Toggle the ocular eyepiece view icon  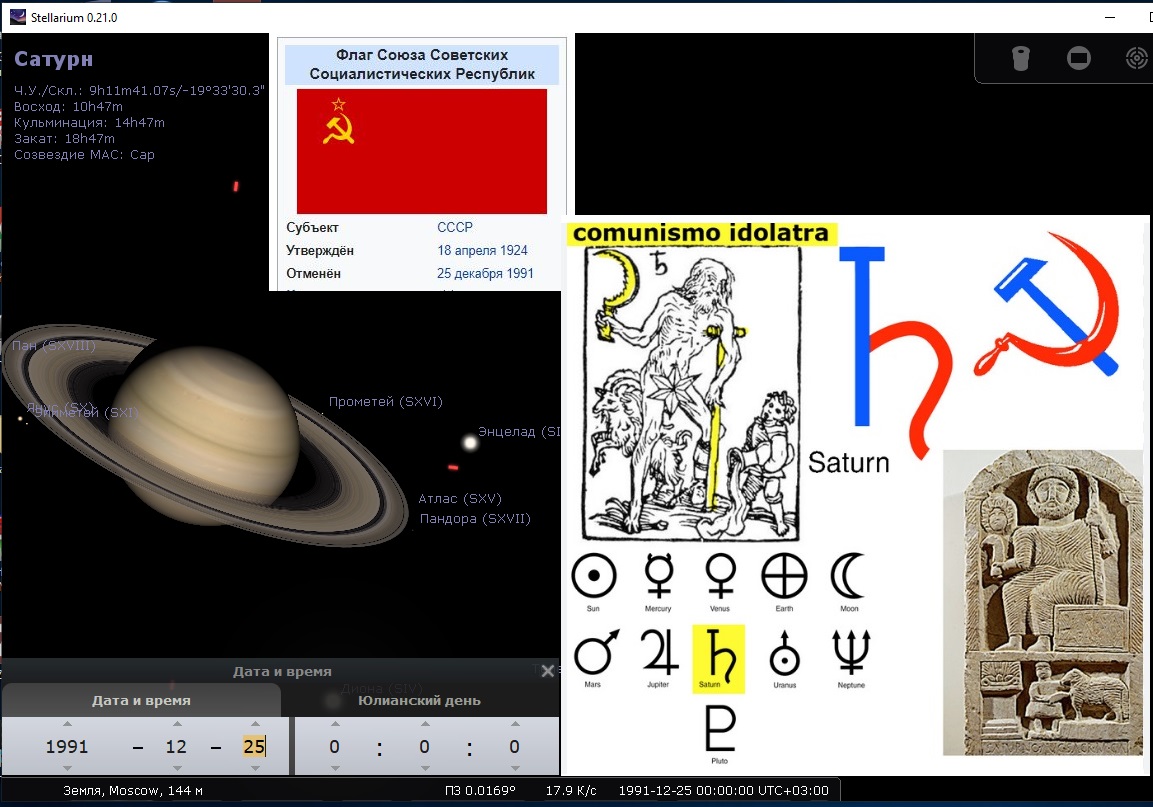pyautogui.click(x=1020, y=58)
